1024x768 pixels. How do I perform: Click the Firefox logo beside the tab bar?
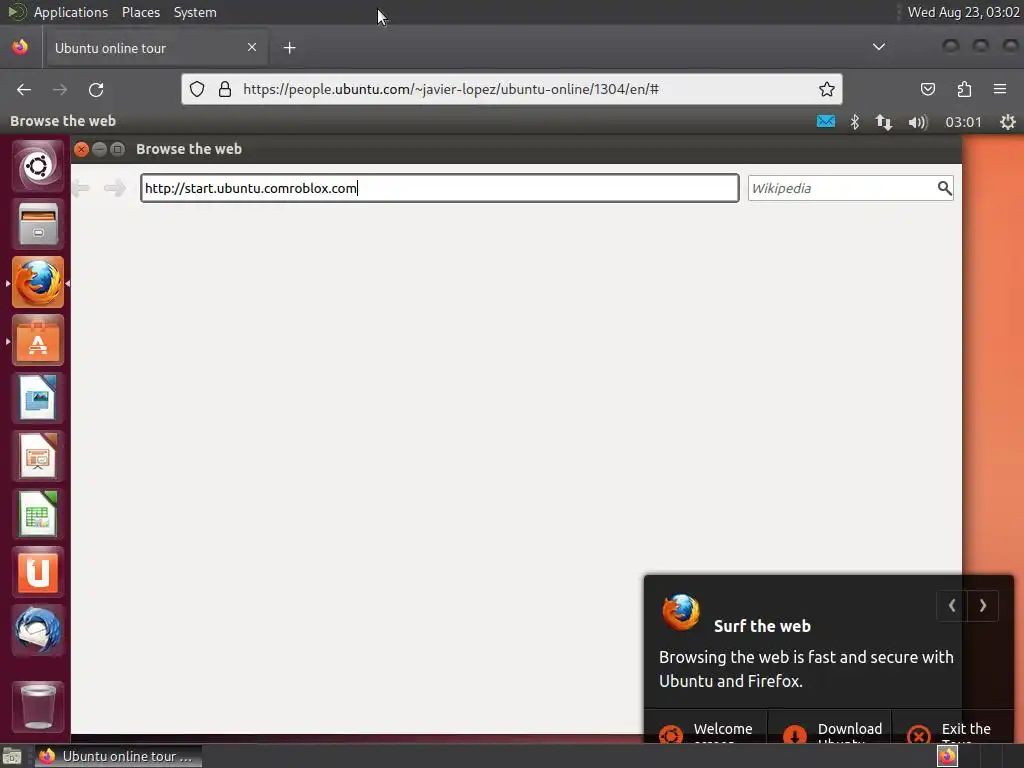[20, 47]
